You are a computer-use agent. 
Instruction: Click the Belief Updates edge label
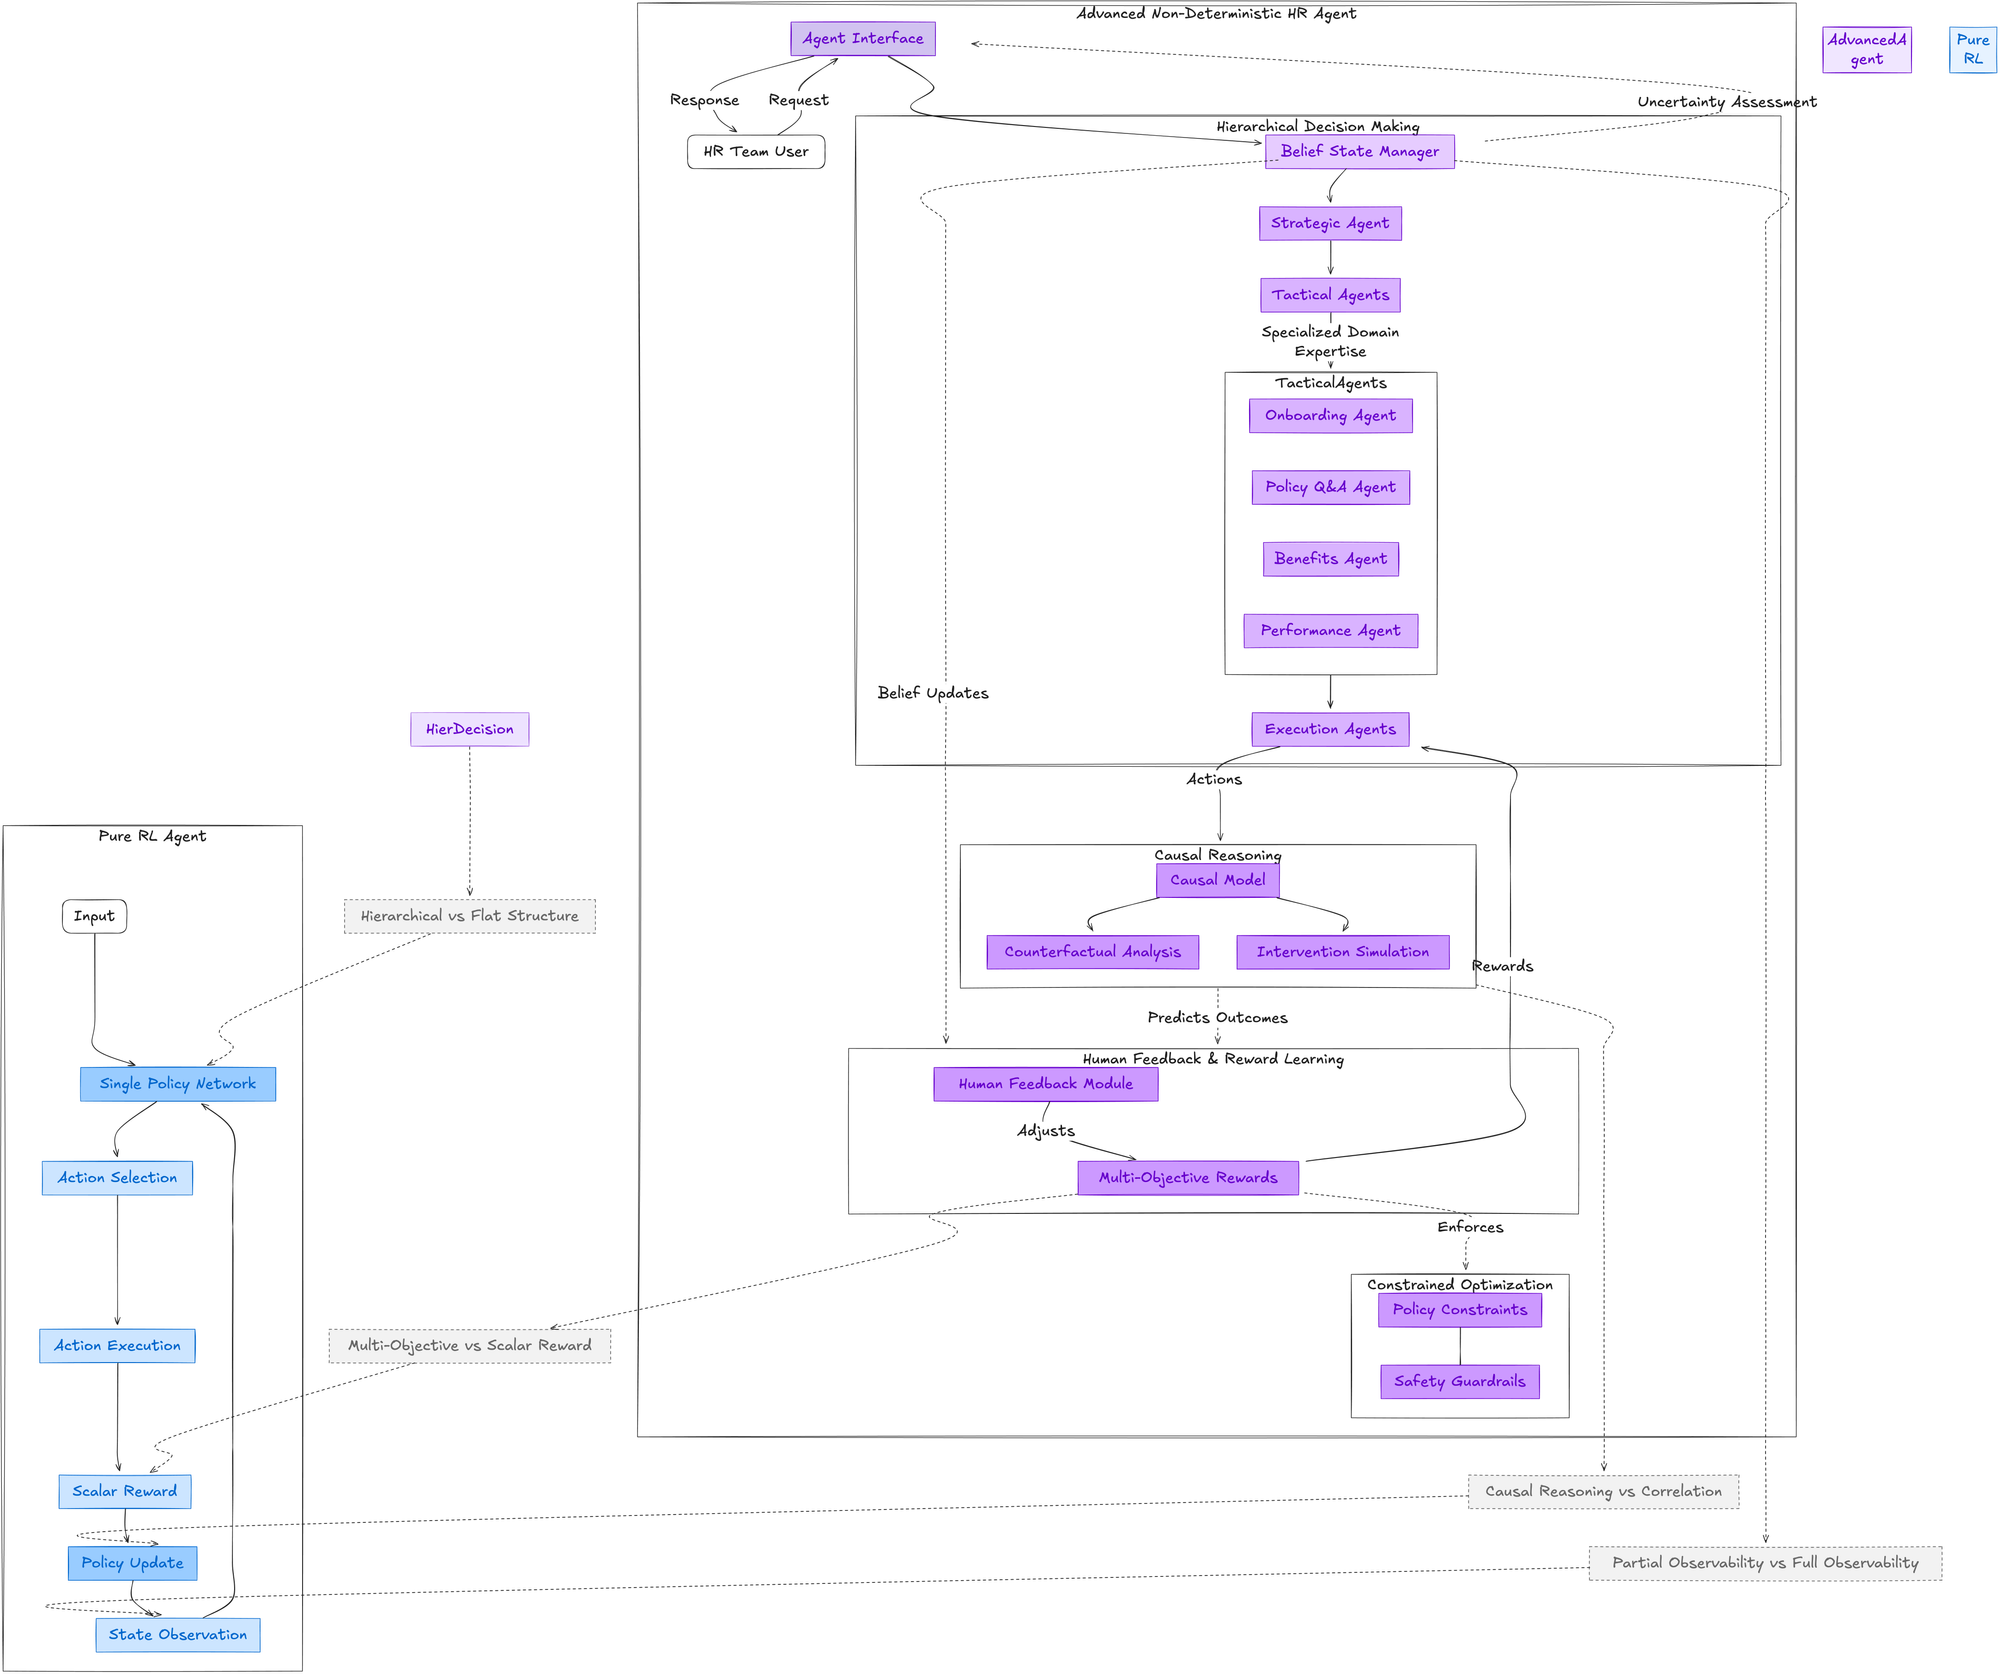tap(933, 693)
